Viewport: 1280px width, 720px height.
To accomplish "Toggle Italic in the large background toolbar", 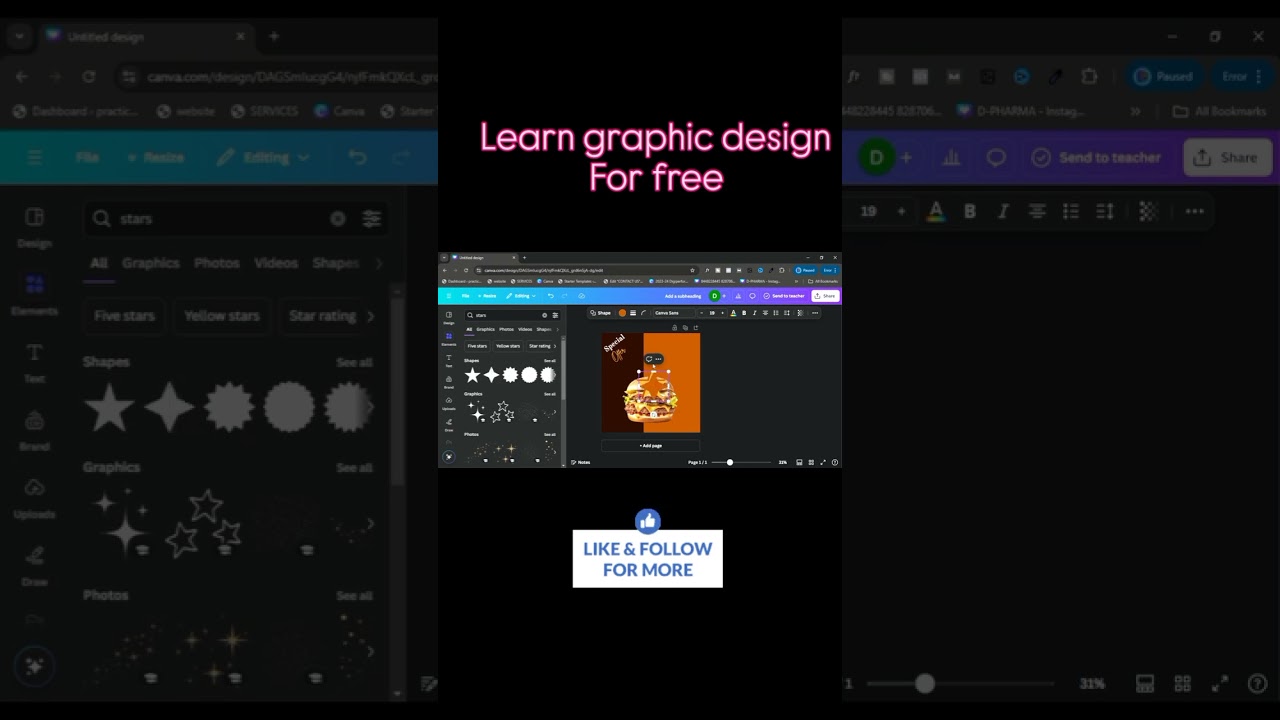I will click(1003, 211).
